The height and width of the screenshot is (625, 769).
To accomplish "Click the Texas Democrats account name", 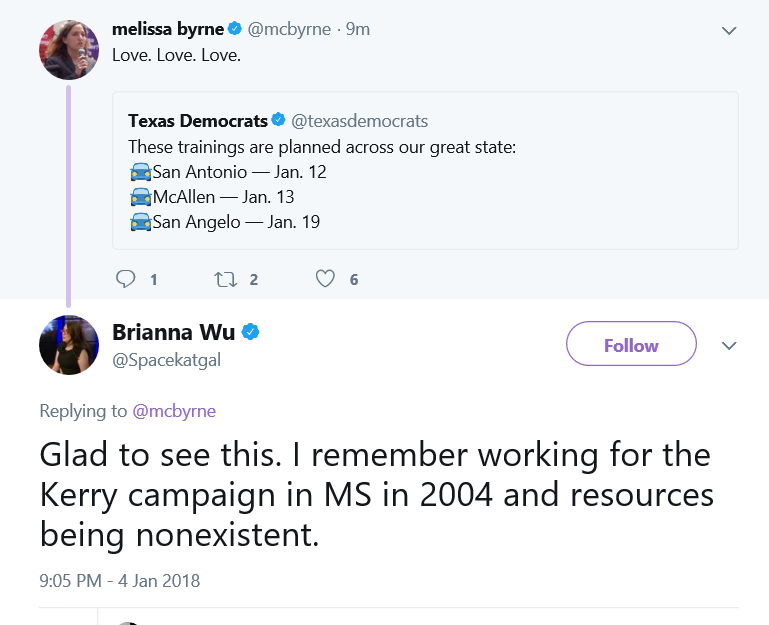I will (x=198, y=121).
